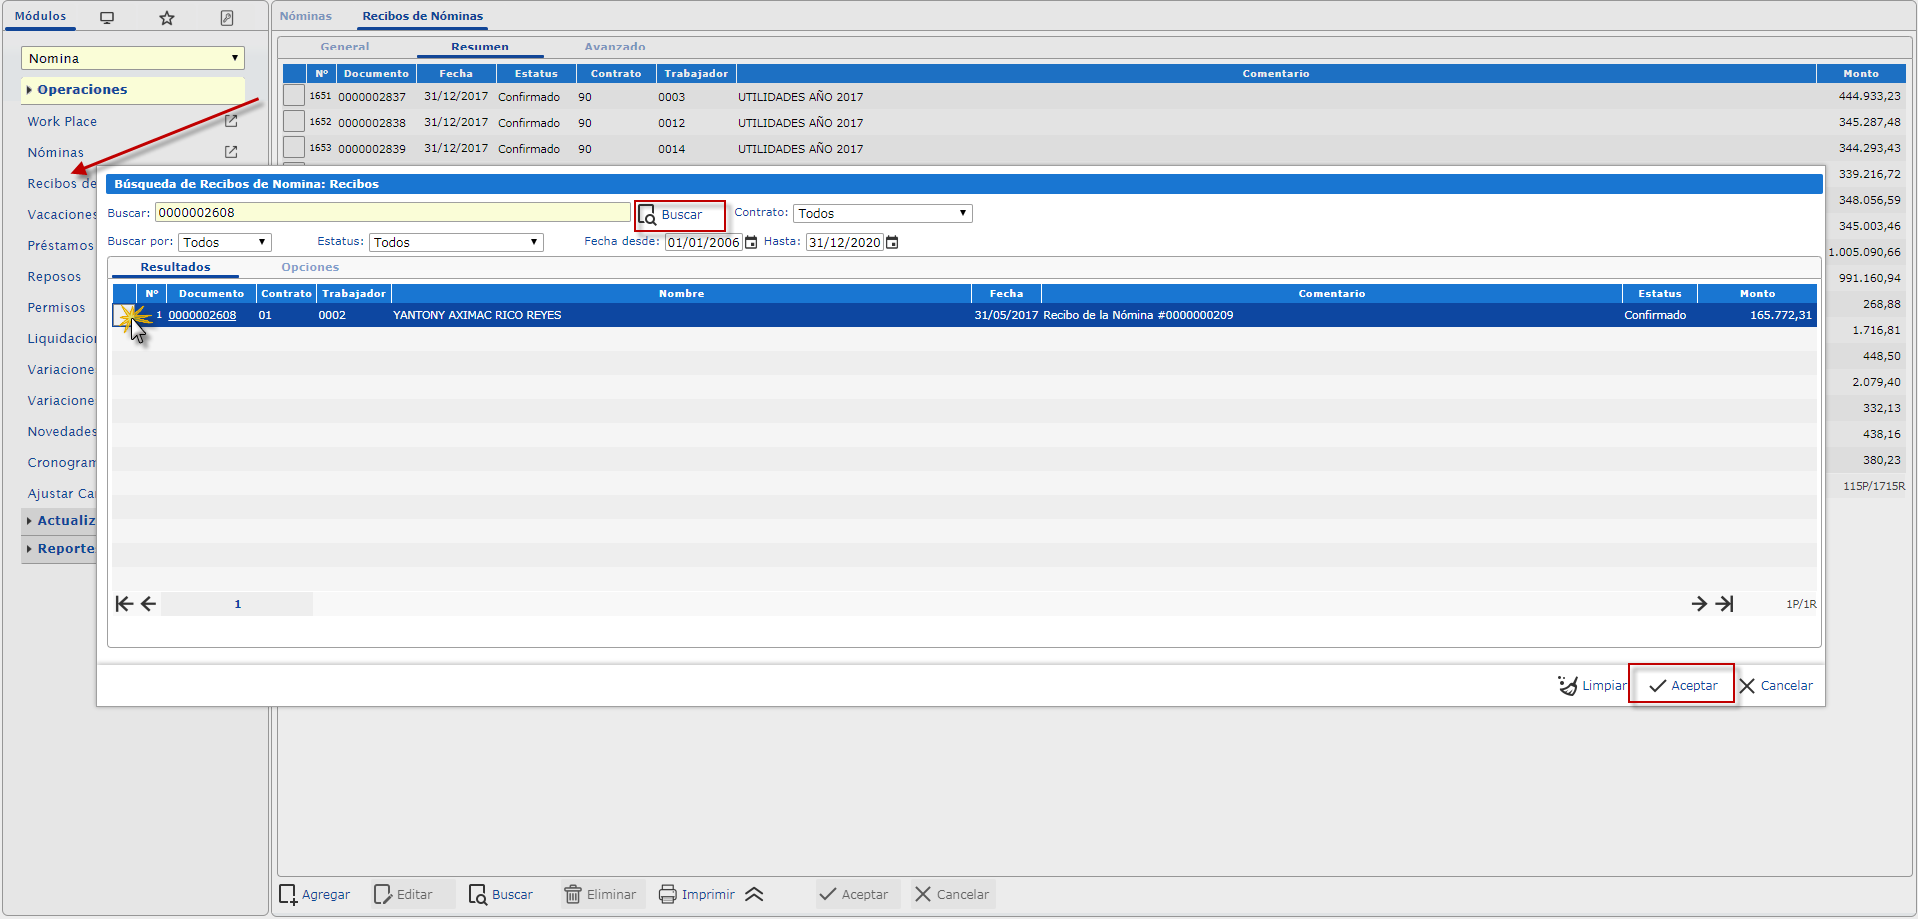1918x919 pixels.
Task: Tick the checkbox for document 0000002839
Action: (x=293, y=148)
